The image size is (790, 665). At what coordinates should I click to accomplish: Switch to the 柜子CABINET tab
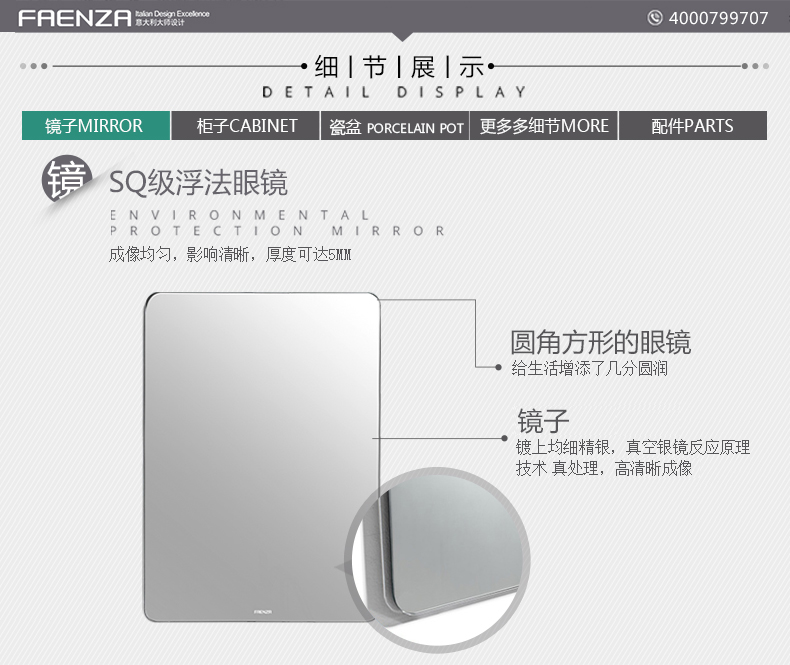pyautogui.click(x=245, y=125)
